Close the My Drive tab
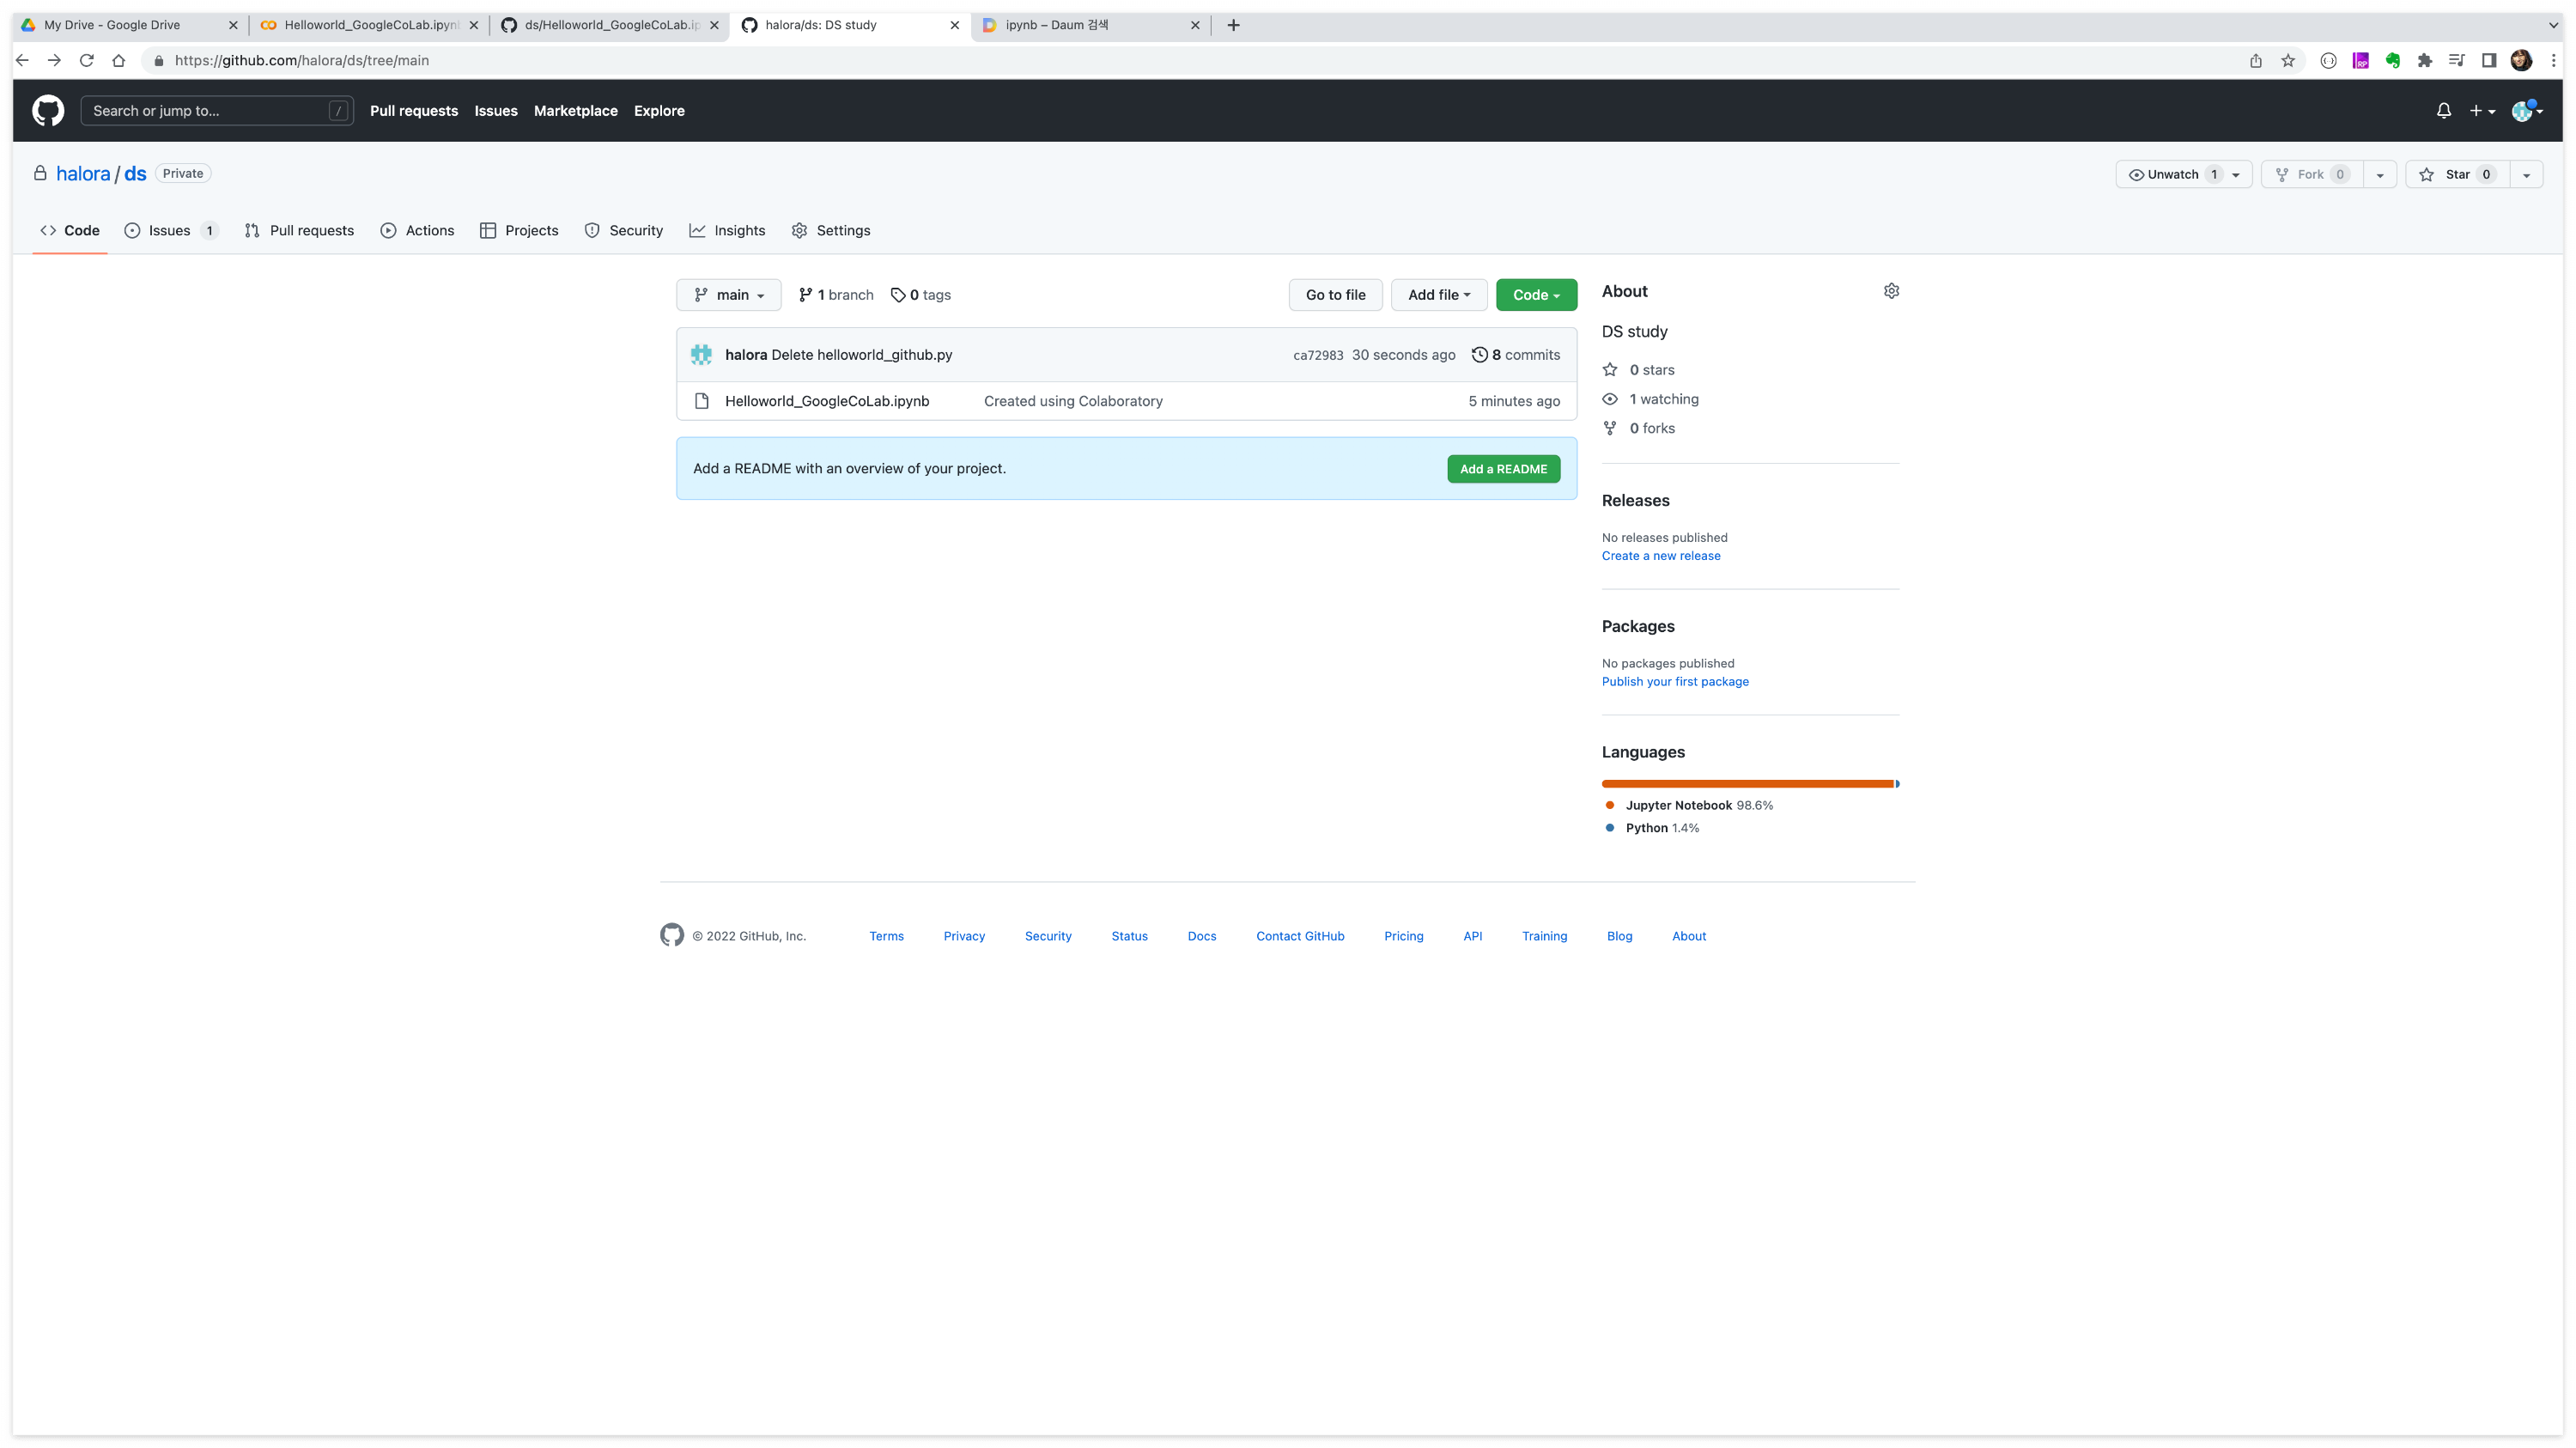This screenshot has width=2576, height=1448. [233, 25]
